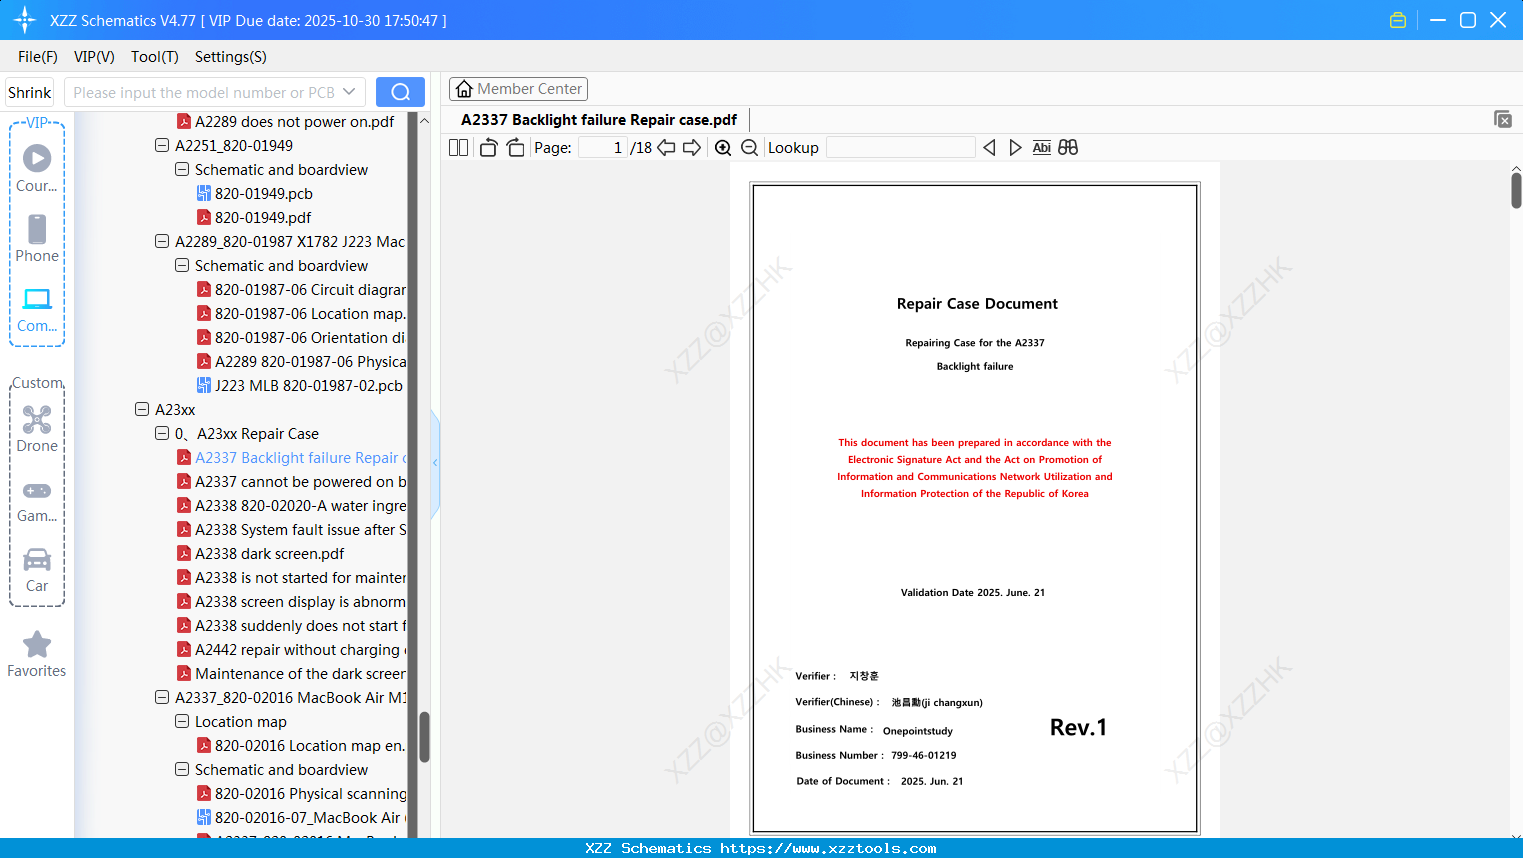Collapse A2337_820-02016 MacBook Air node
Screen dimensions: 1523x858
(x=162, y=697)
